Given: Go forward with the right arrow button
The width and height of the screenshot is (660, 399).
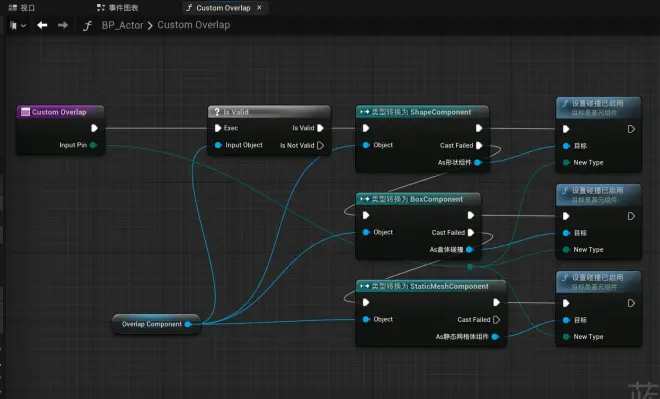Looking at the screenshot, I should [63, 25].
